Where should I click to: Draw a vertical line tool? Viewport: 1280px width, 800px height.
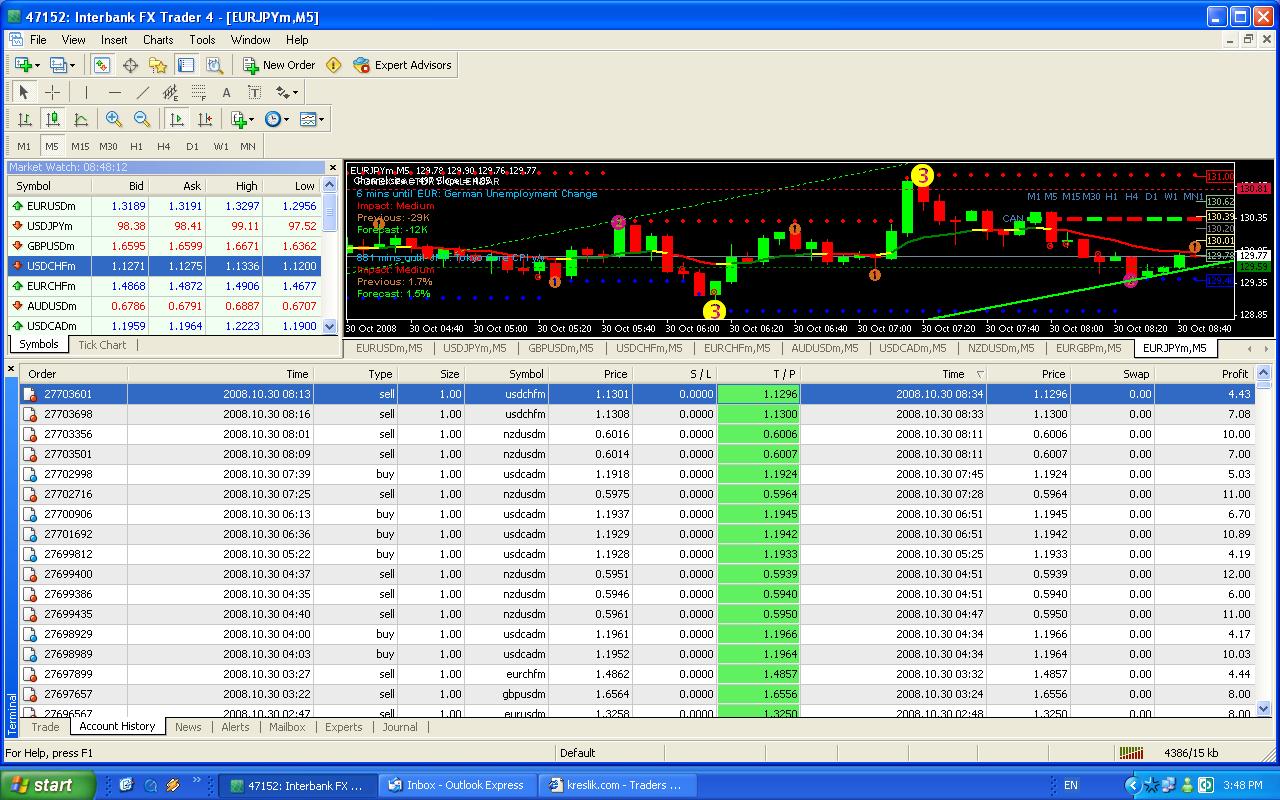87,92
